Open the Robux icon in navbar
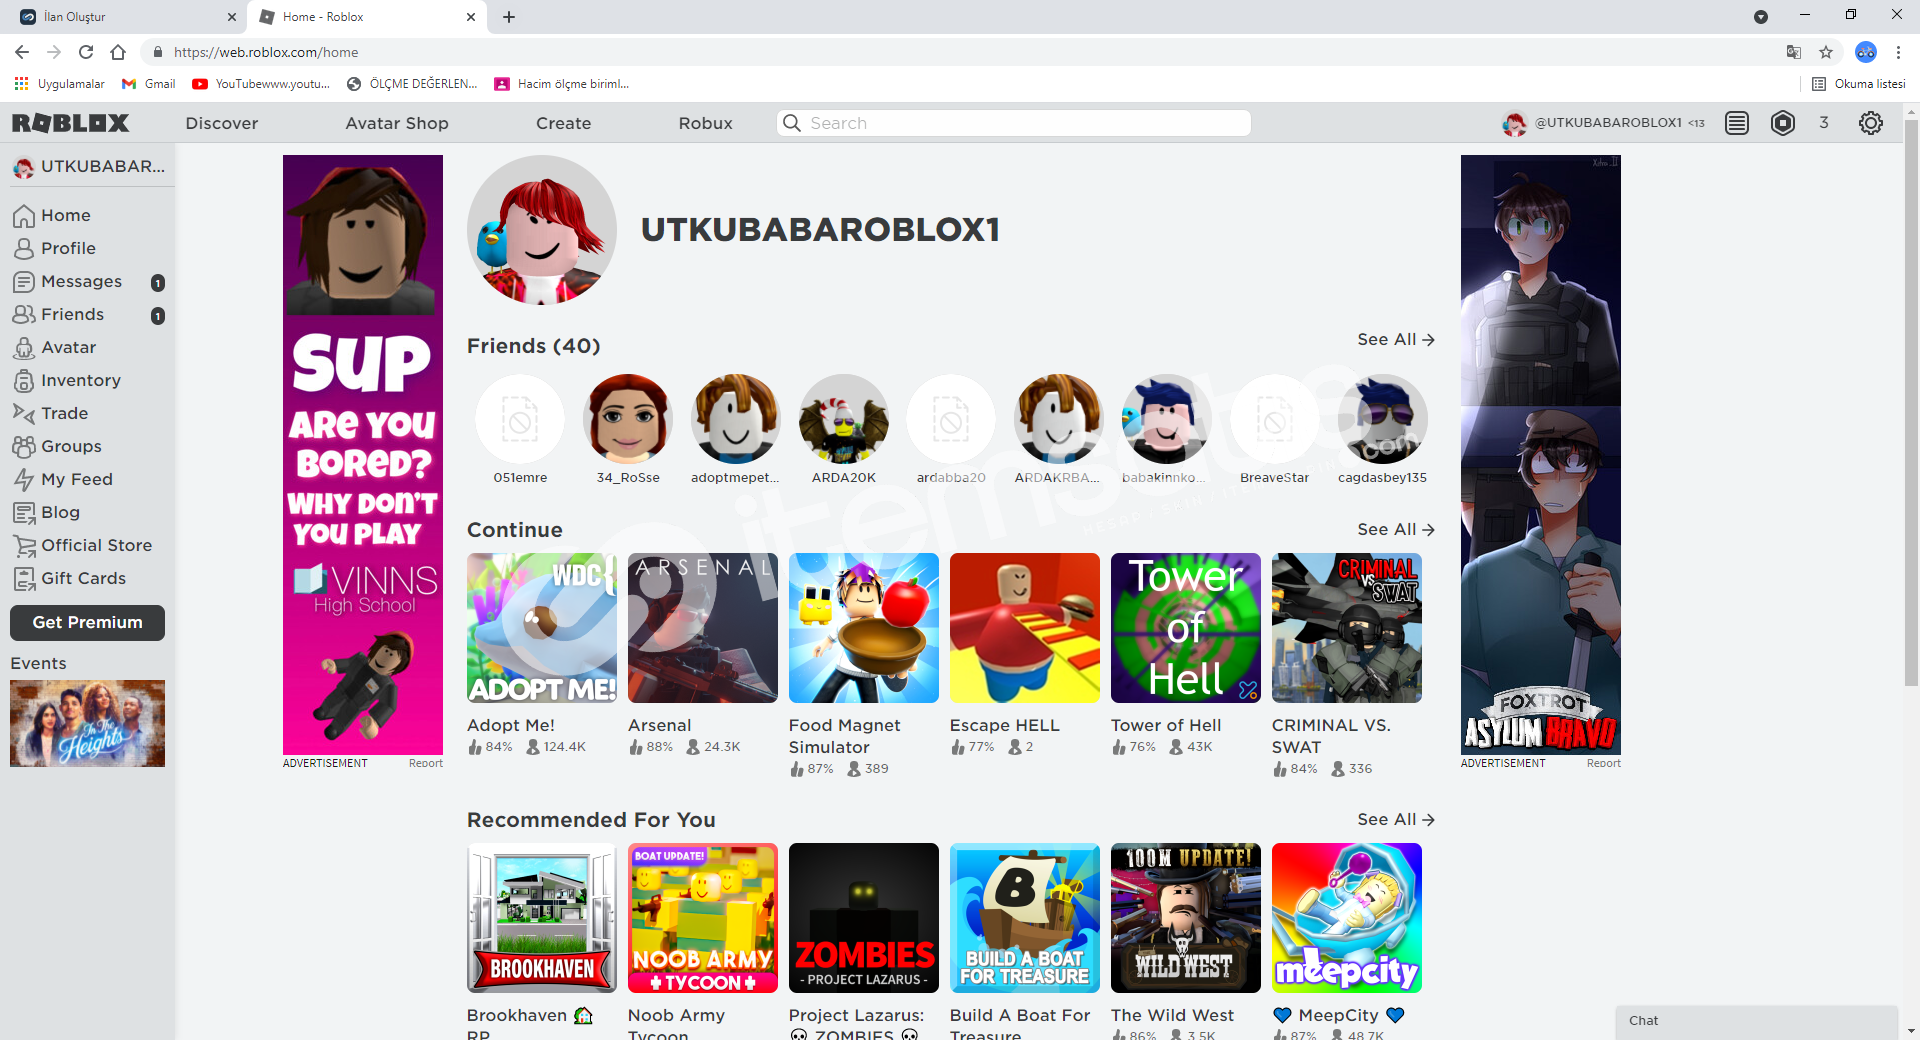This screenshot has height=1040, width=1920. [1783, 123]
